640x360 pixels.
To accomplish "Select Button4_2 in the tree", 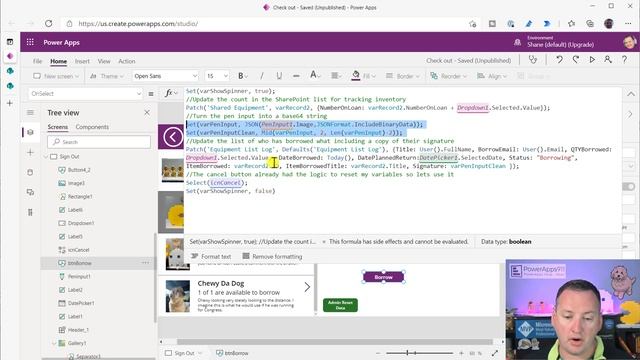I will pyautogui.click(x=79, y=170).
